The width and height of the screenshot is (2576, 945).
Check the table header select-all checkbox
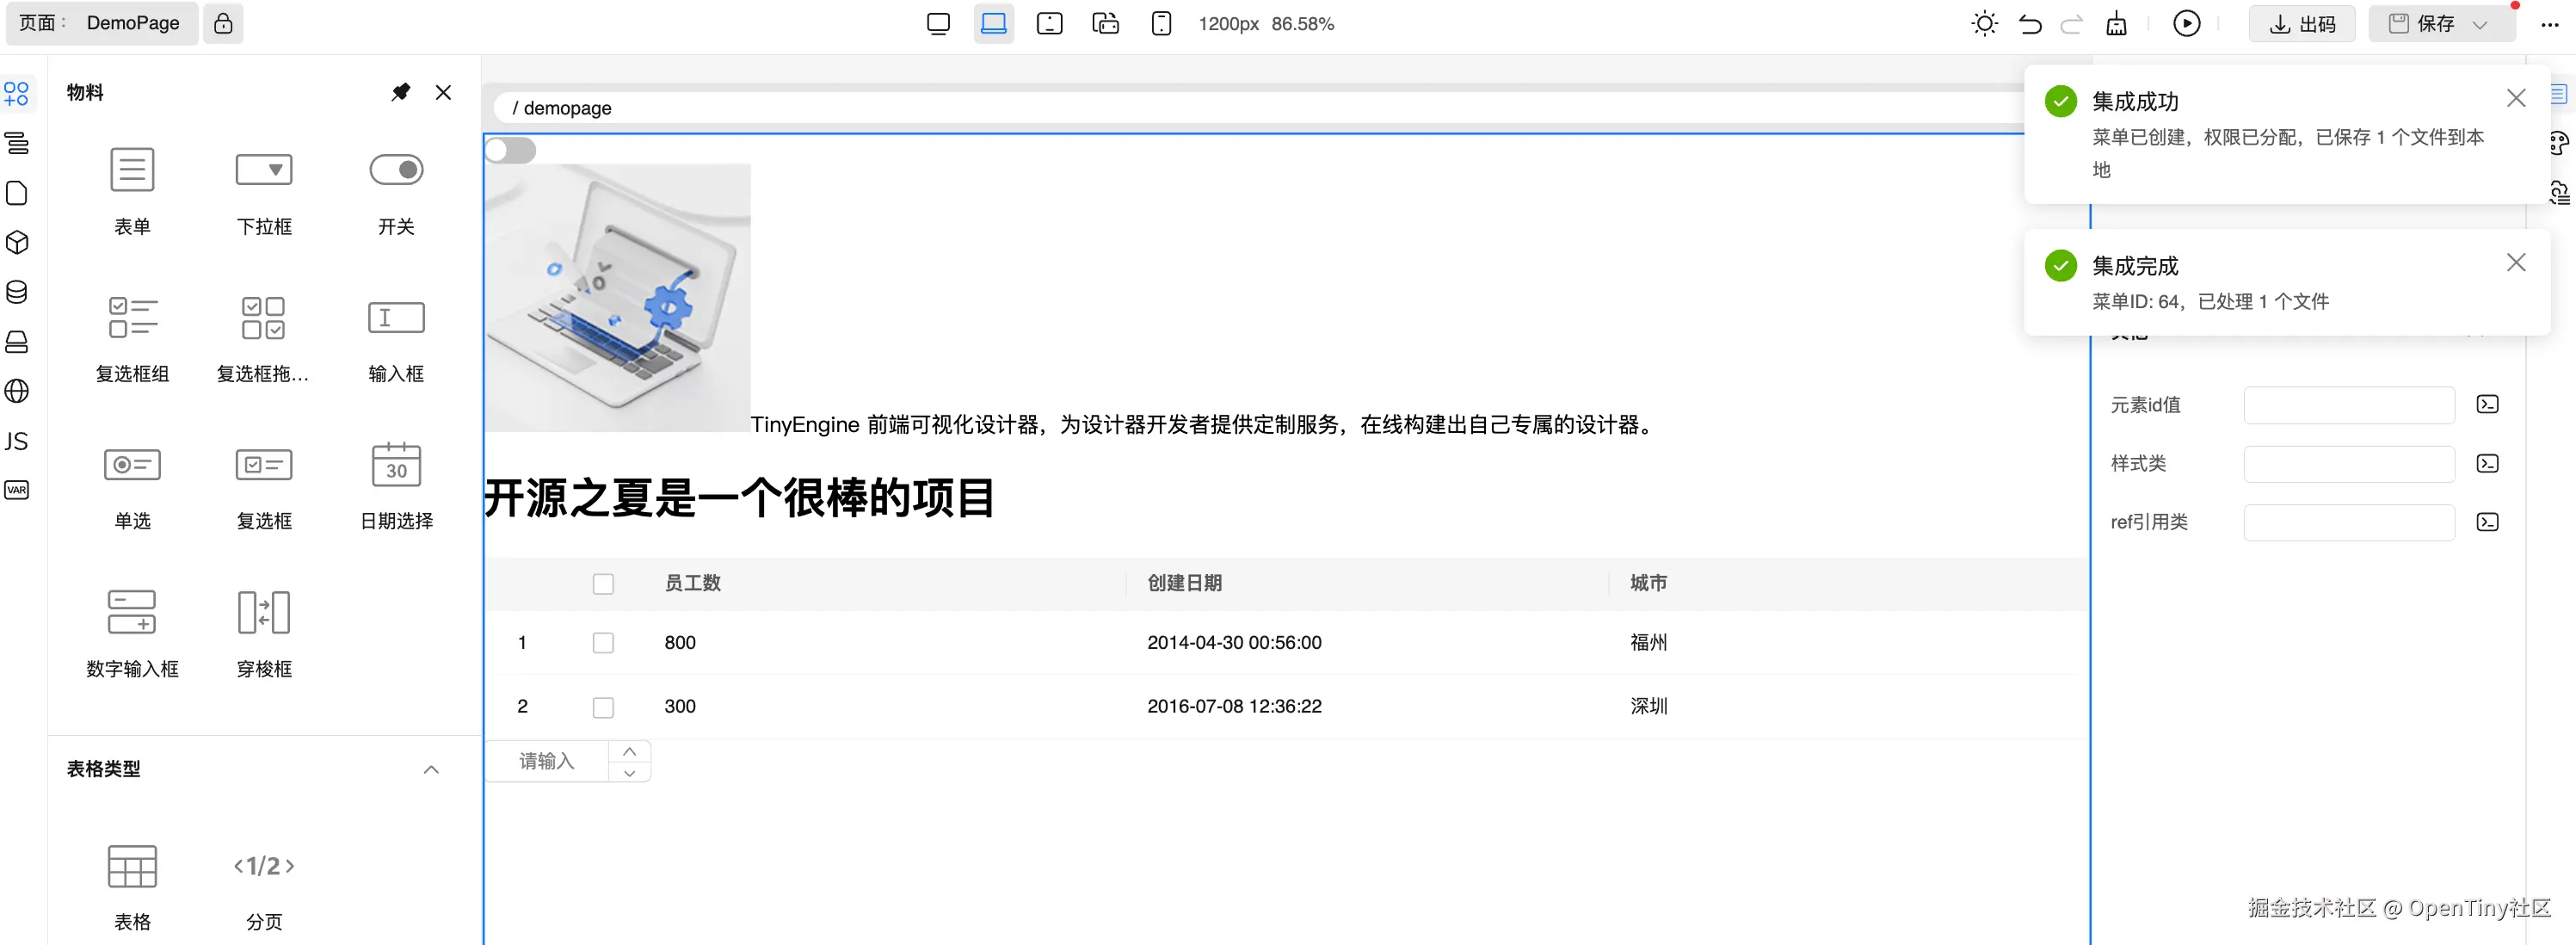click(x=603, y=584)
